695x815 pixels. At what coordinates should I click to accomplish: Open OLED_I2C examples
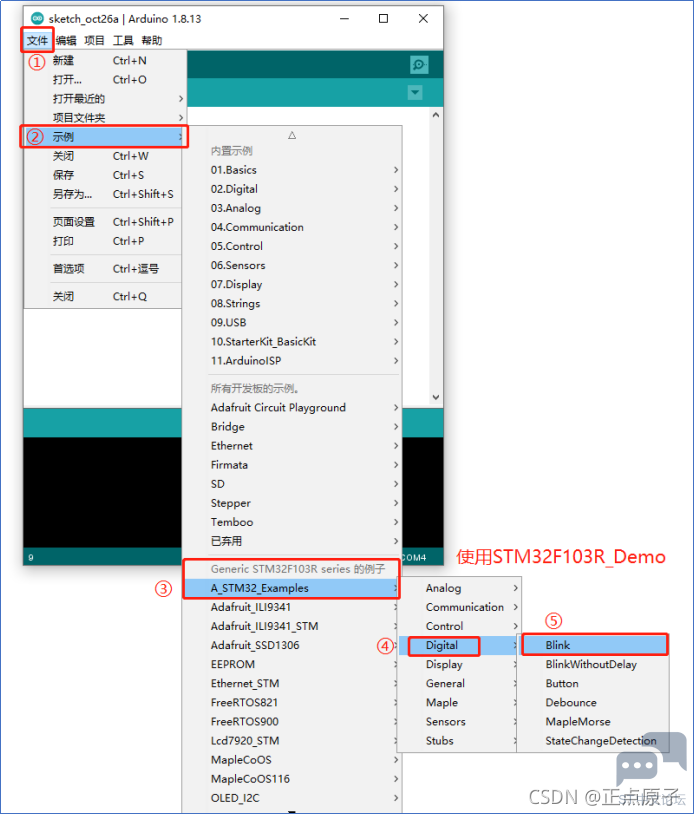(x=292, y=798)
